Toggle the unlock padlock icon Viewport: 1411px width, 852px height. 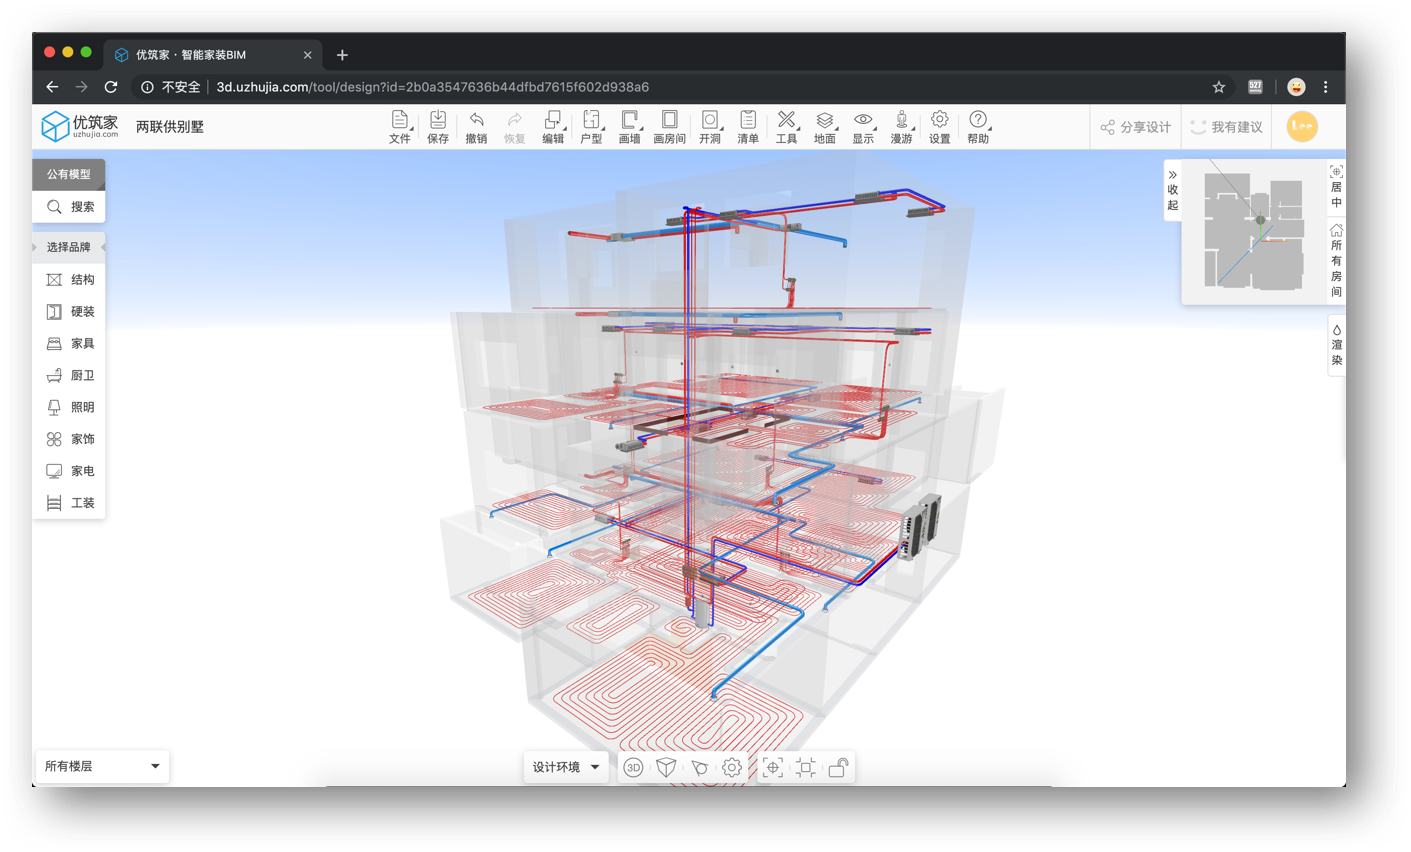coord(839,768)
